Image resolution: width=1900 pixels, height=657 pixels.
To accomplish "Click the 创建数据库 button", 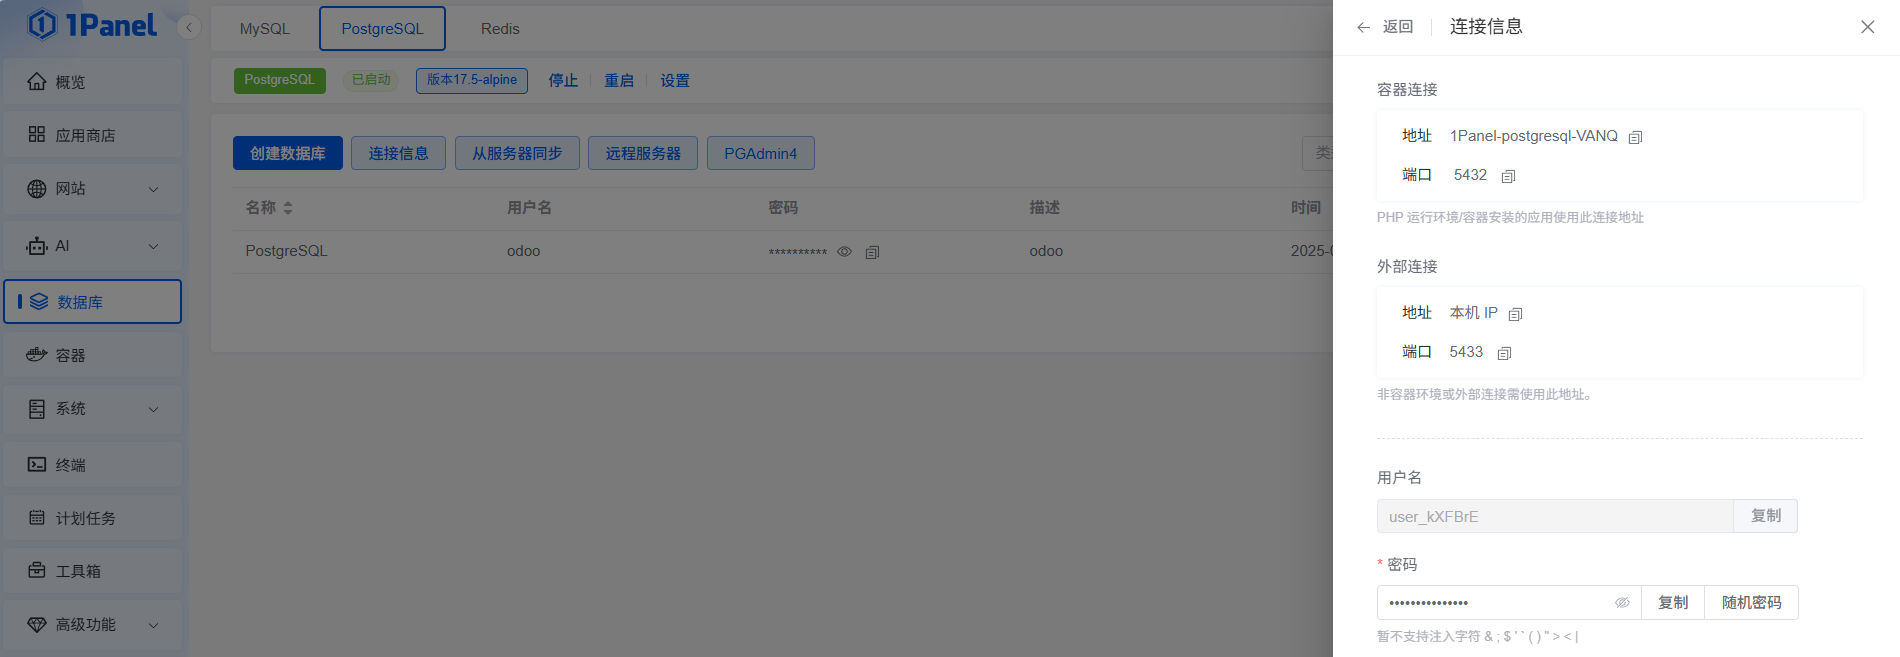I will pyautogui.click(x=288, y=153).
